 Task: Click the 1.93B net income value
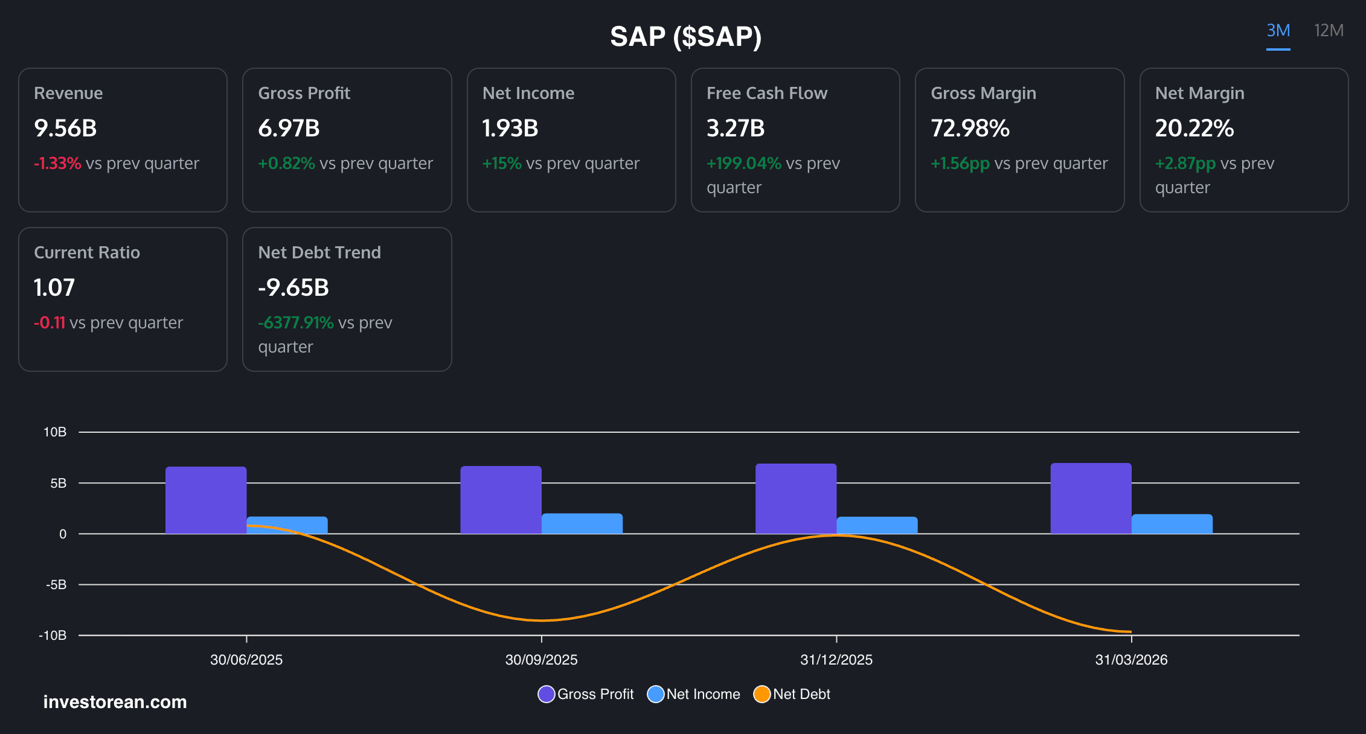pyautogui.click(x=510, y=128)
